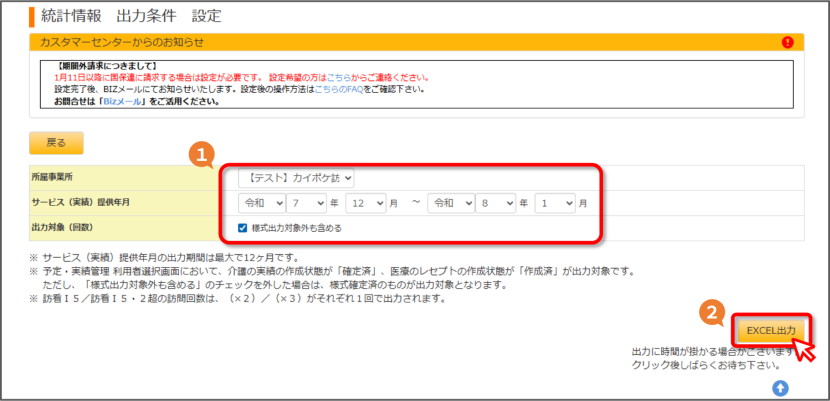Open the end year 8 dropdown

pyautogui.click(x=495, y=203)
